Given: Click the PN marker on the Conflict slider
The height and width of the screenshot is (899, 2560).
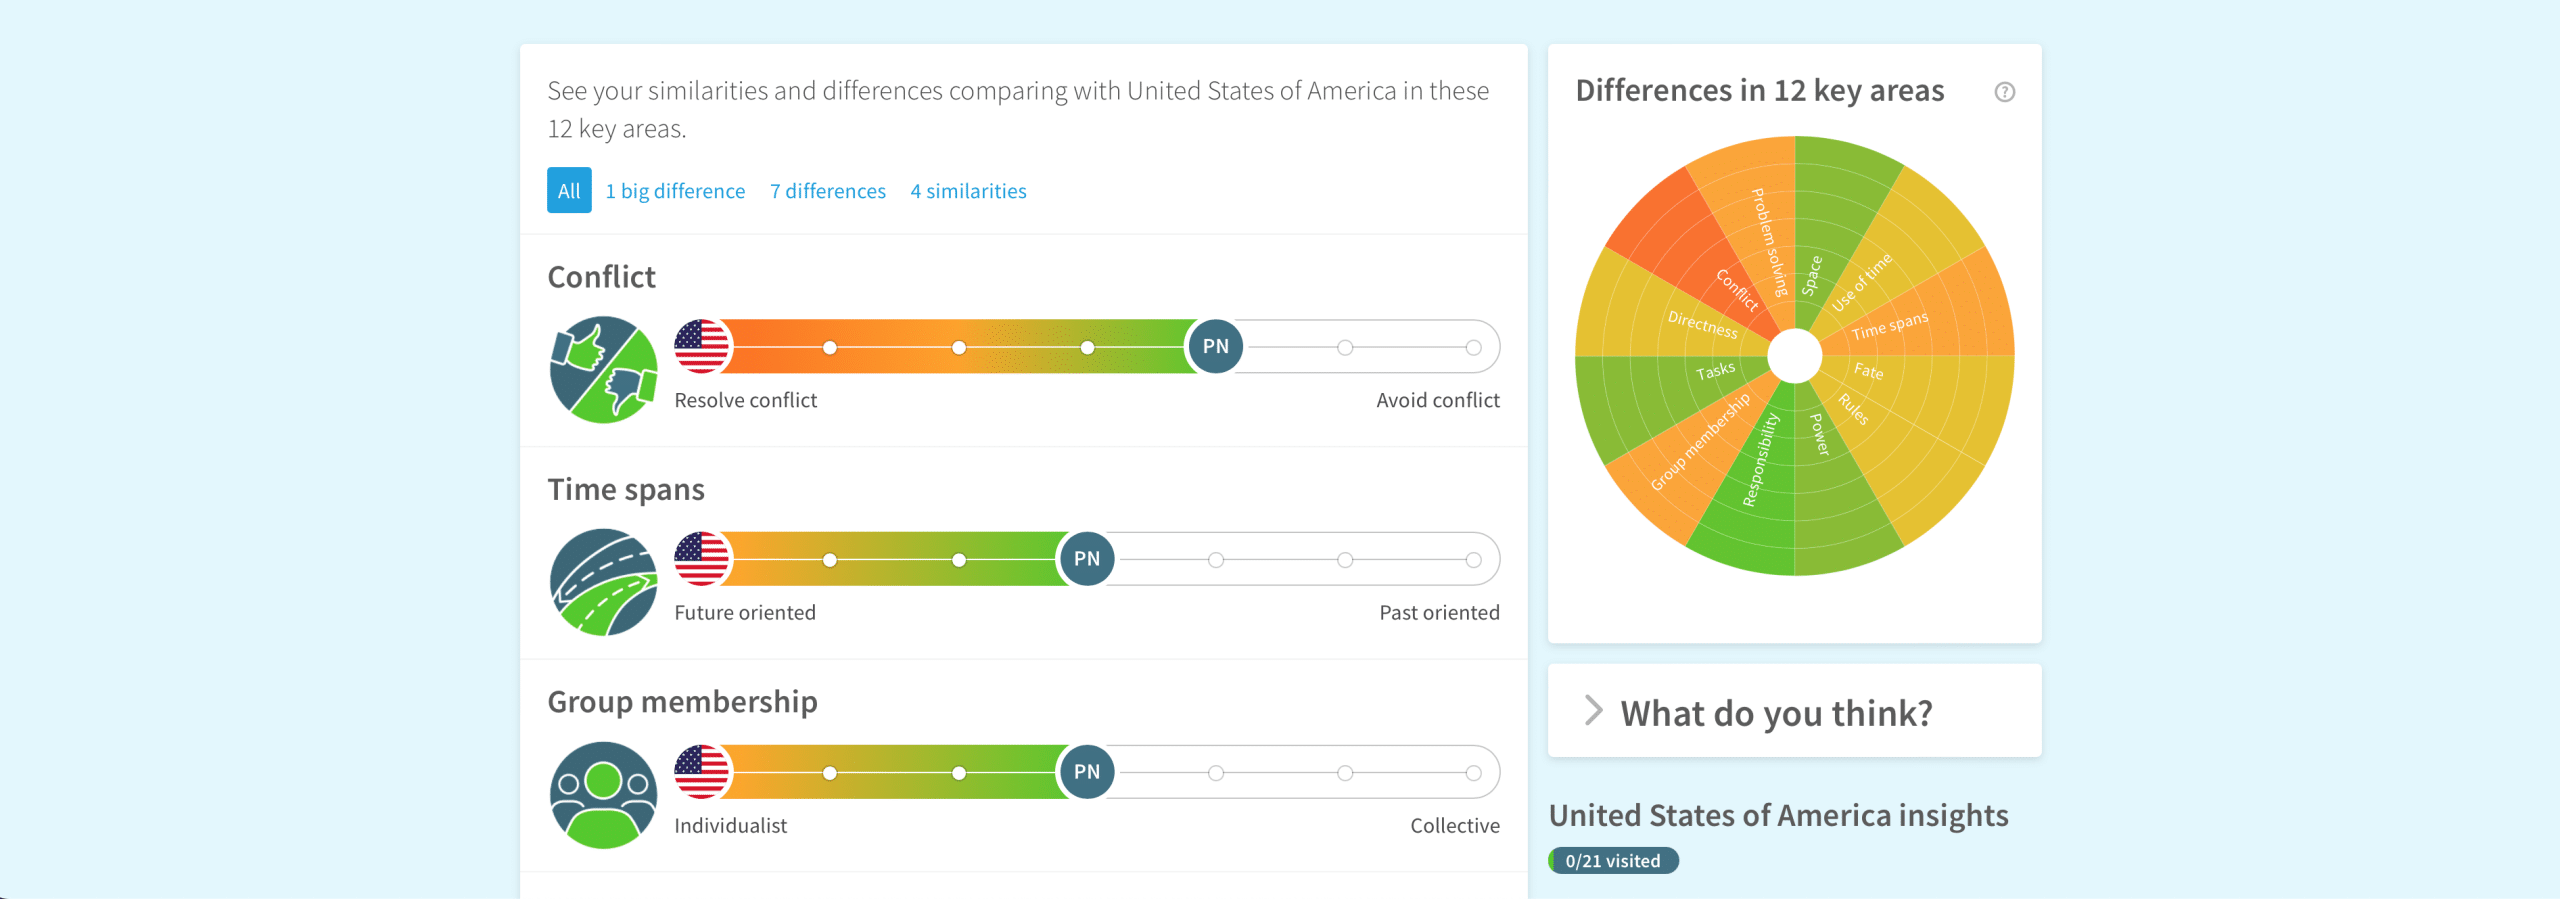Looking at the screenshot, I should pos(1215,346).
